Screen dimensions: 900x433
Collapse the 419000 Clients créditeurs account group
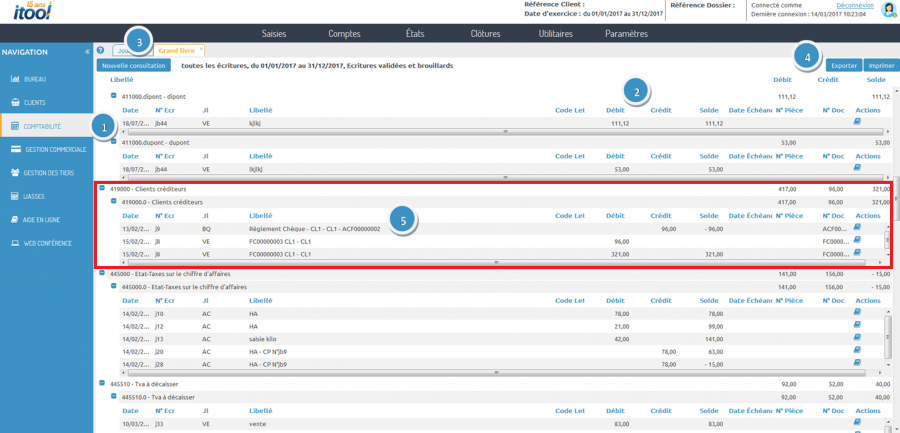click(102, 188)
